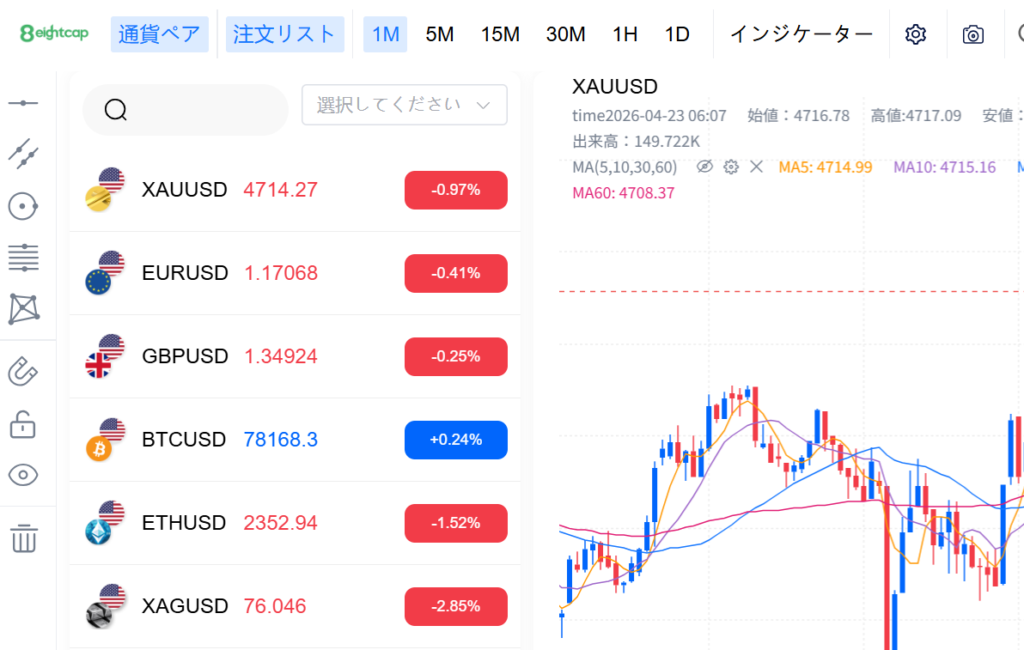Open MA indicator settings gear

pos(731,167)
